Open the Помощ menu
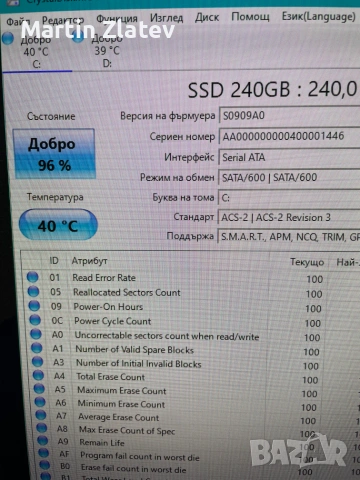Screen dimensions: 360x480 click(250, 16)
